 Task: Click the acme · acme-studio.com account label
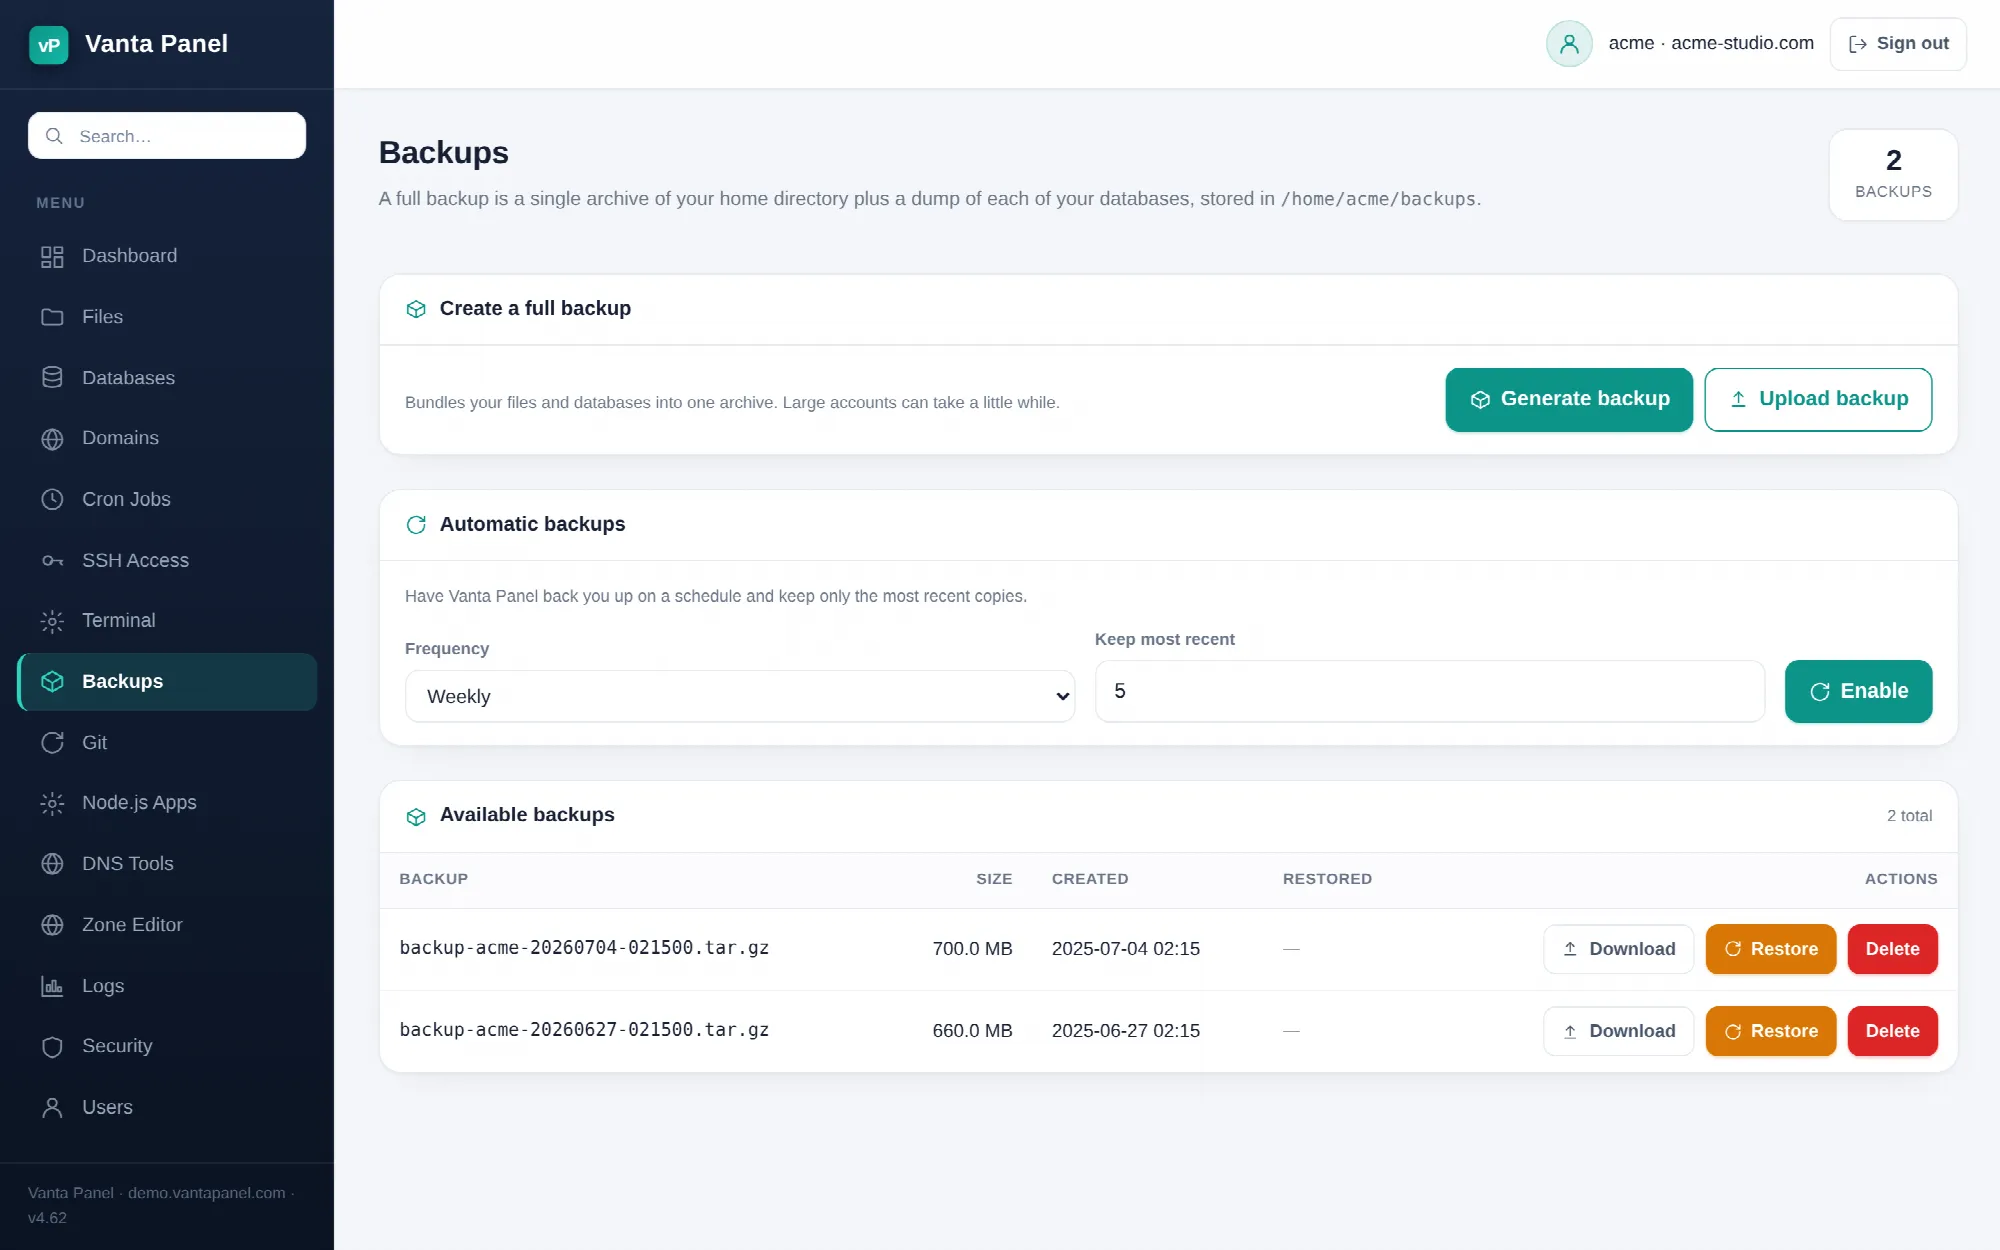point(1711,43)
